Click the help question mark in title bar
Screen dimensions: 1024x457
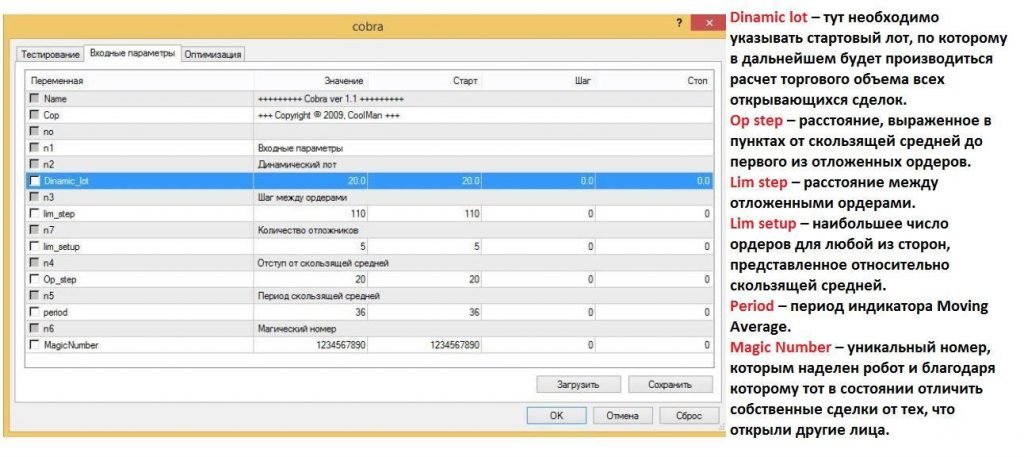[679, 22]
